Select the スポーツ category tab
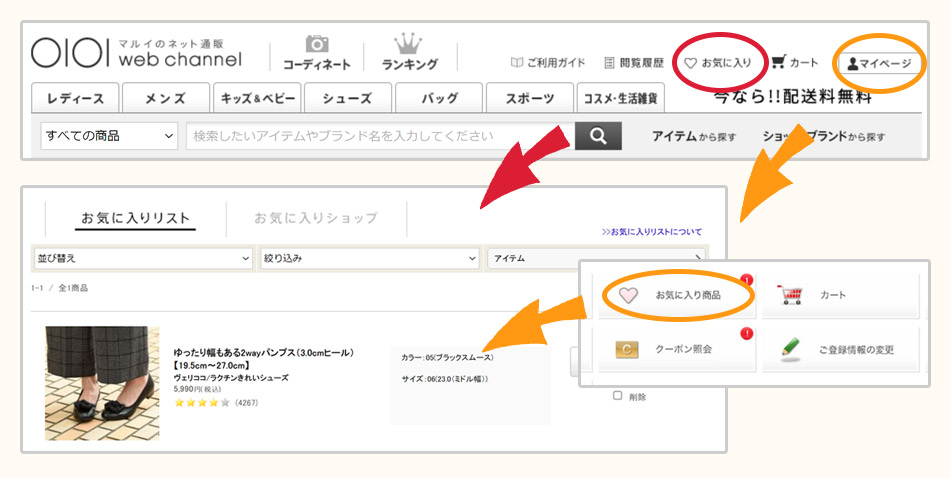950x478 pixels. coord(530,99)
